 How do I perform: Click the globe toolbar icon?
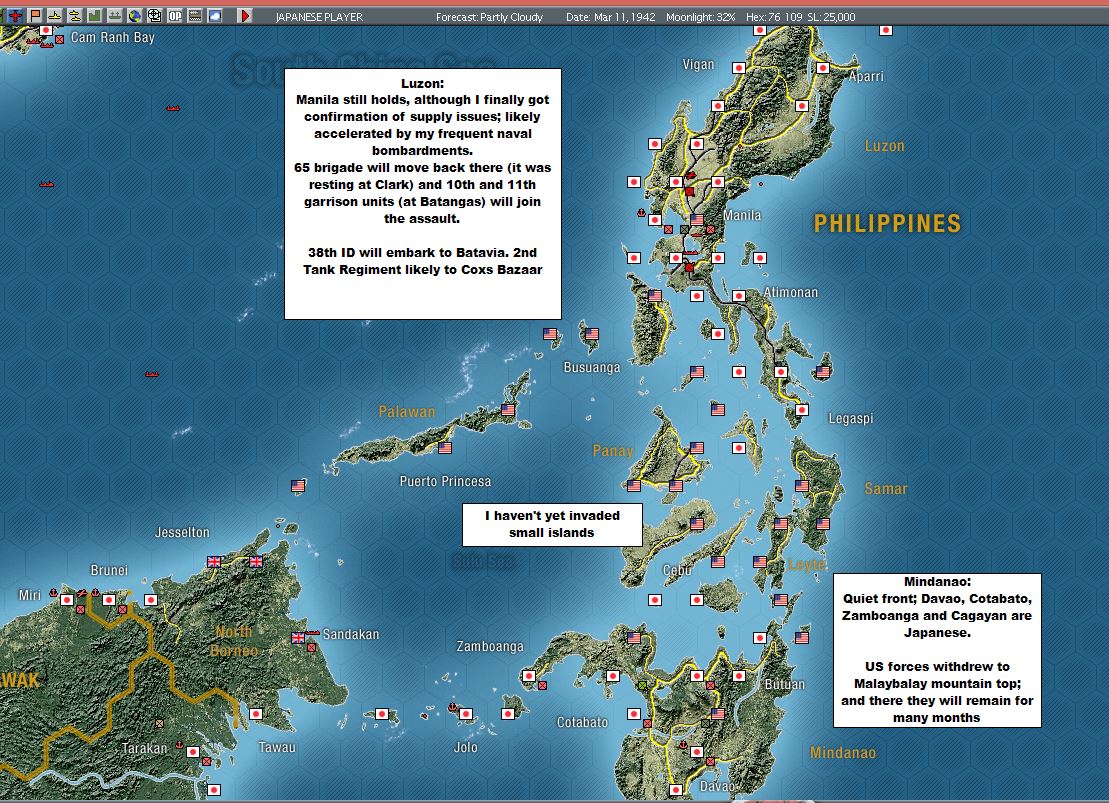click(134, 16)
